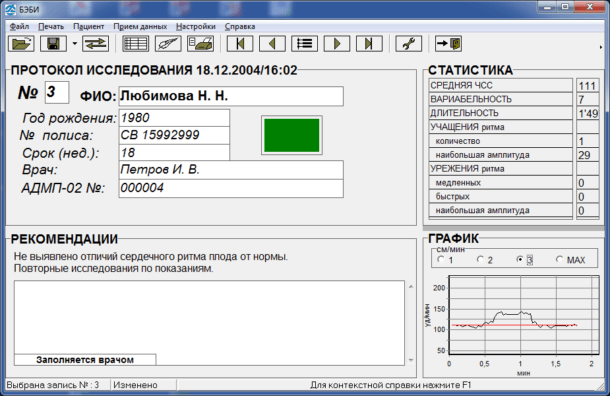This screenshot has width=610, height=396.
Task: Open the Пациент menu
Action: (89, 26)
